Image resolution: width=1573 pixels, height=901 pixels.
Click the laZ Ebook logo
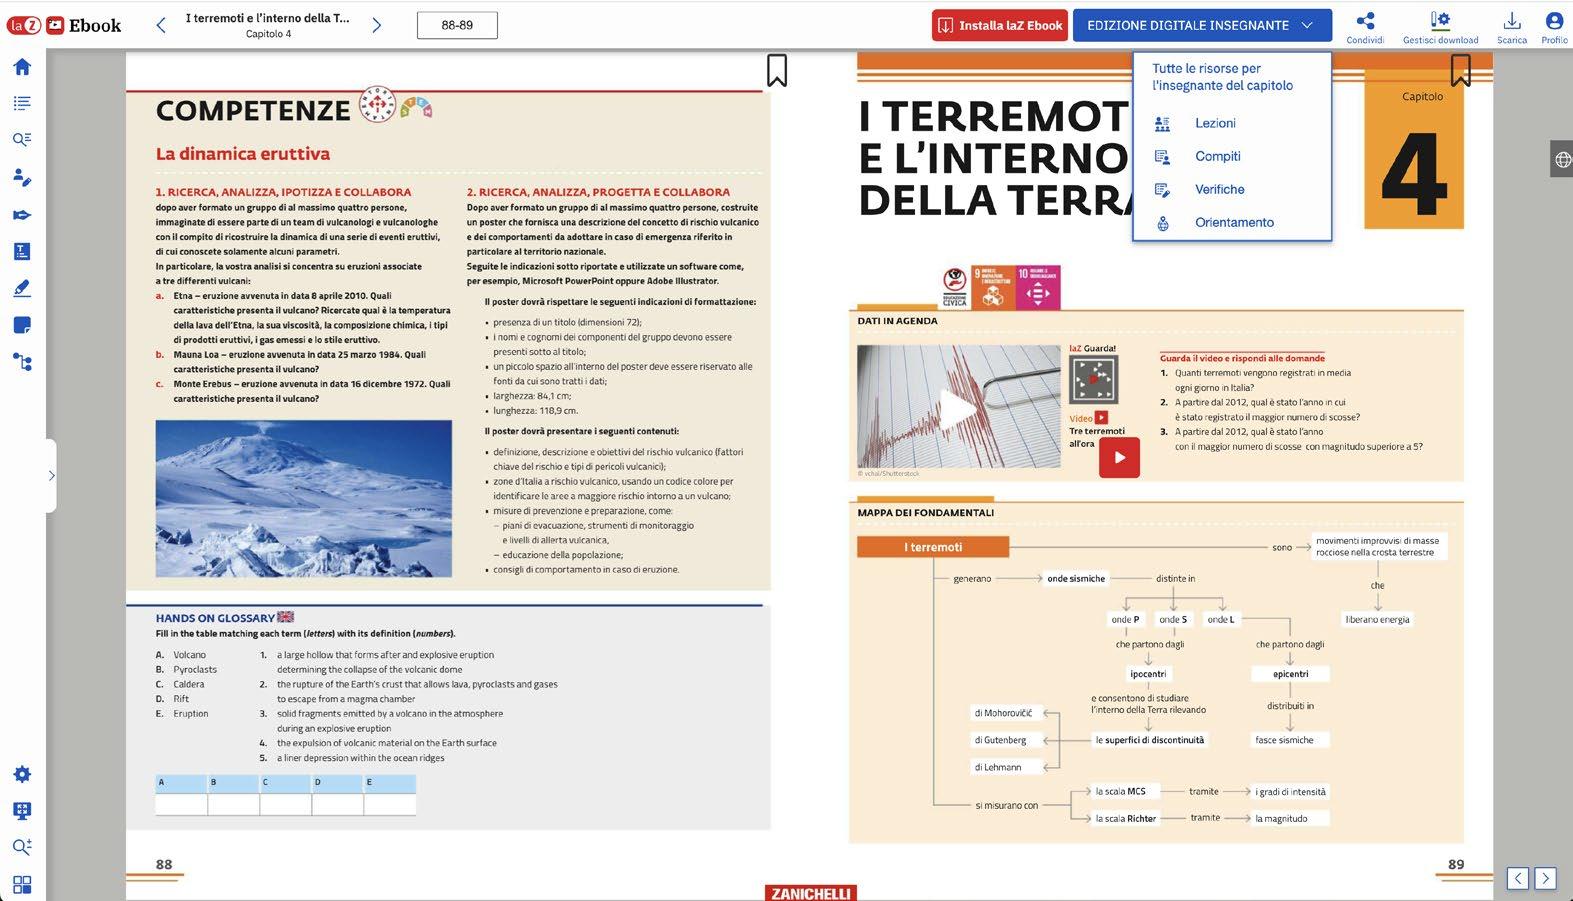click(x=65, y=26)
